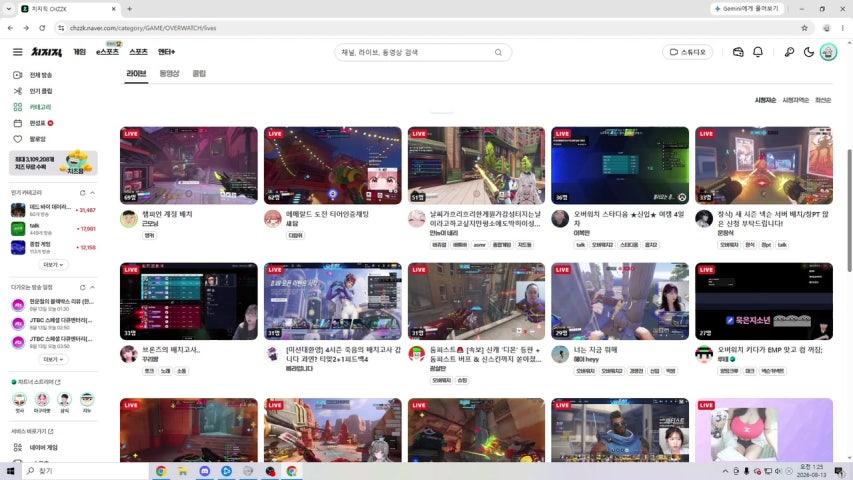The image size is (853, 480).
Task: Switch to the 라이브 tab
Action: tap(136, 73)
